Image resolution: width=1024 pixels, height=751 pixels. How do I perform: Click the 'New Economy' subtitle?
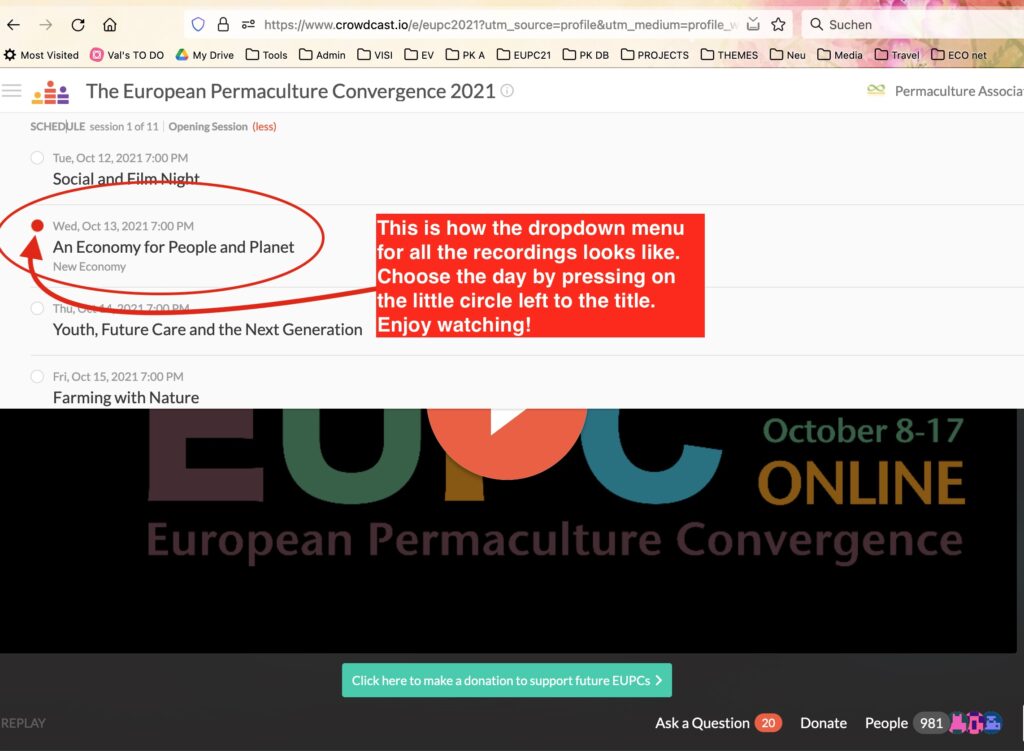pyautogui.click(x=89, y=266)
